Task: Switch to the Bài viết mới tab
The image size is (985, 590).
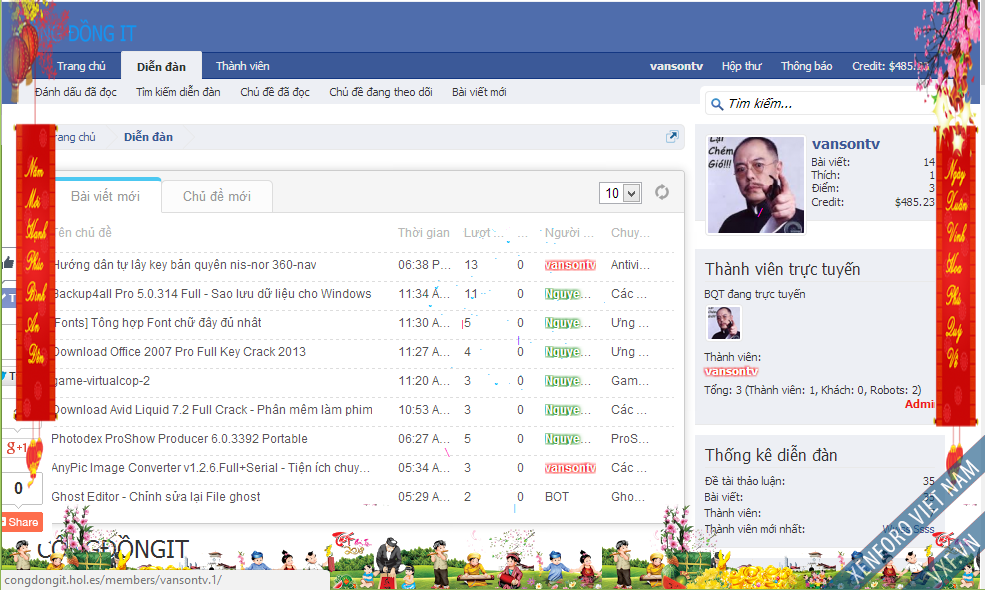Action: [x=106, y=196]
